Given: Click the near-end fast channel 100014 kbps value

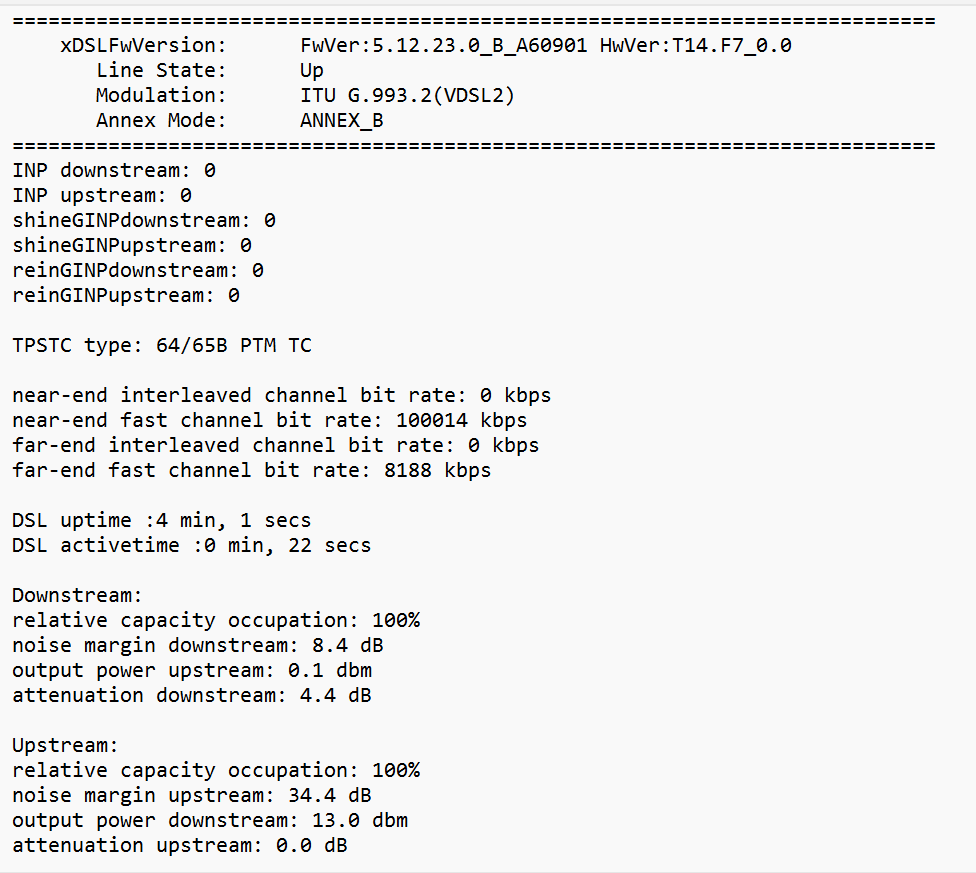Looking at the screenshot, I should click(461, 421).
